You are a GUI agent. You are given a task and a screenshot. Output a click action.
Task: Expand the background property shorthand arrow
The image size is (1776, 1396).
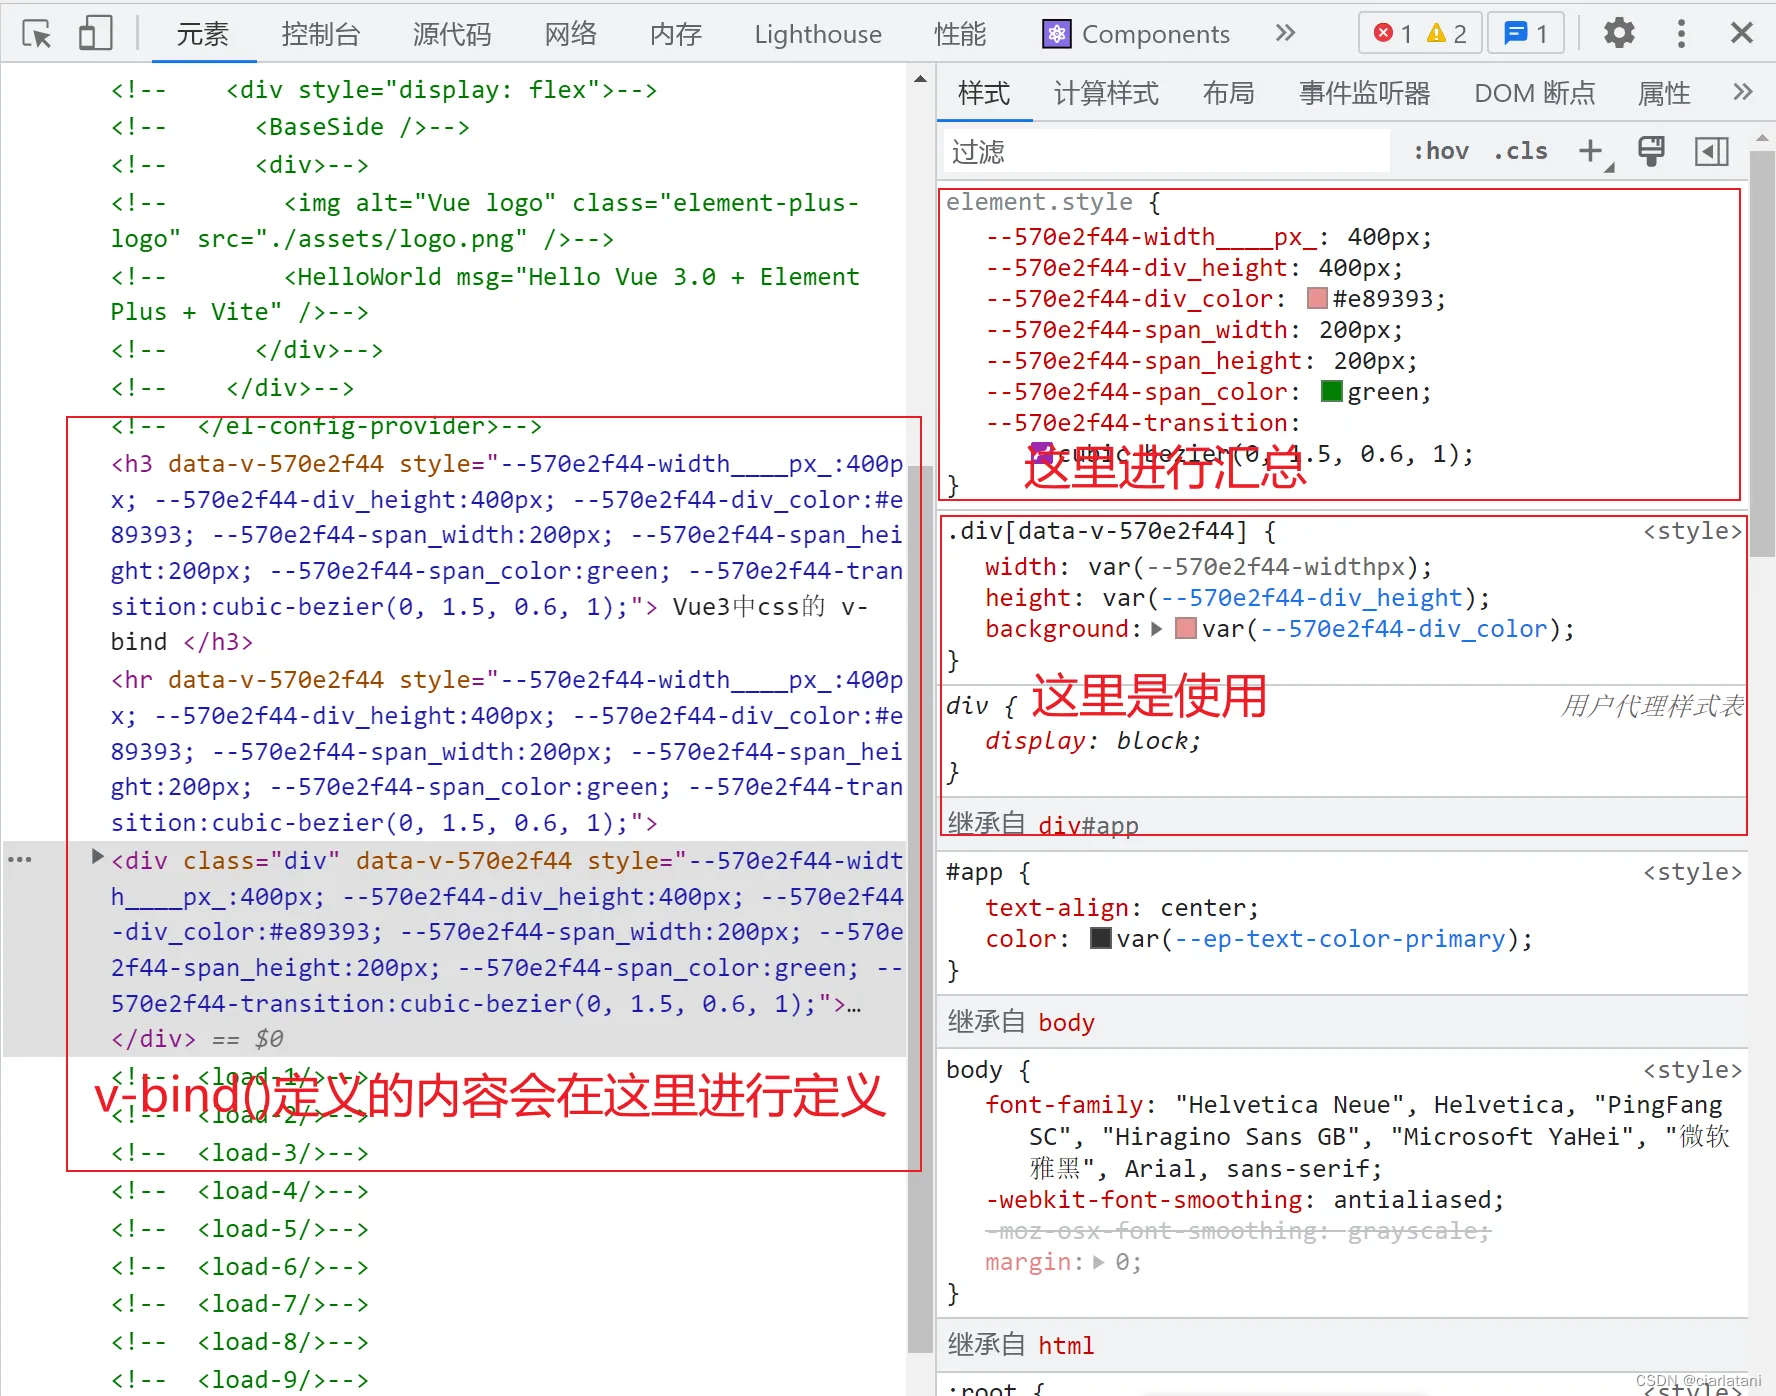click(x=1157, y=629)
